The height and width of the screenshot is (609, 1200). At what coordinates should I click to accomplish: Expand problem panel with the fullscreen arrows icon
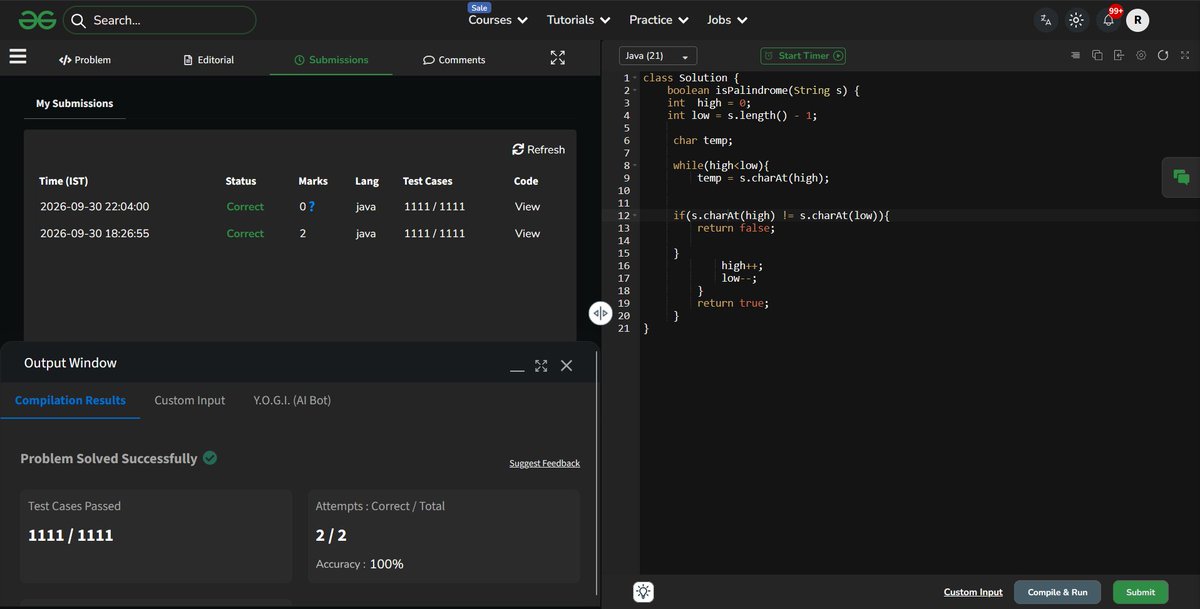(558, 58)
